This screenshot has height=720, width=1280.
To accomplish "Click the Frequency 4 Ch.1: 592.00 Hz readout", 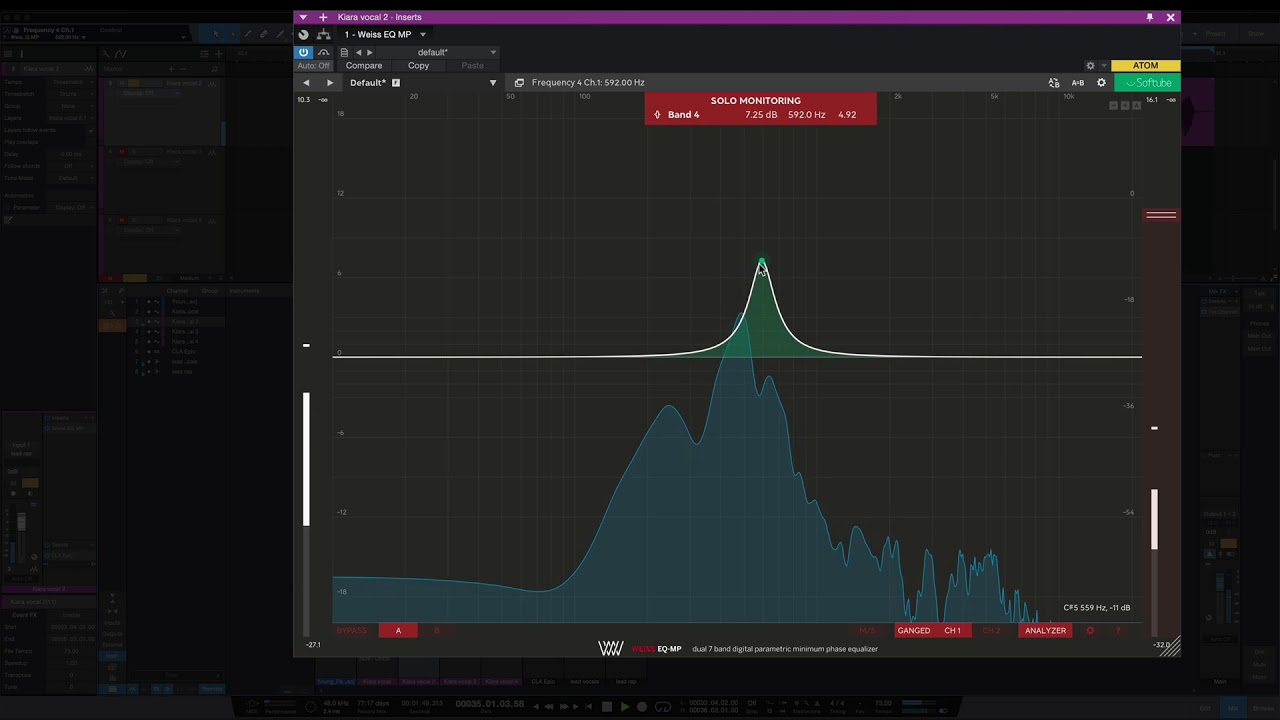I will click(588, 83).
